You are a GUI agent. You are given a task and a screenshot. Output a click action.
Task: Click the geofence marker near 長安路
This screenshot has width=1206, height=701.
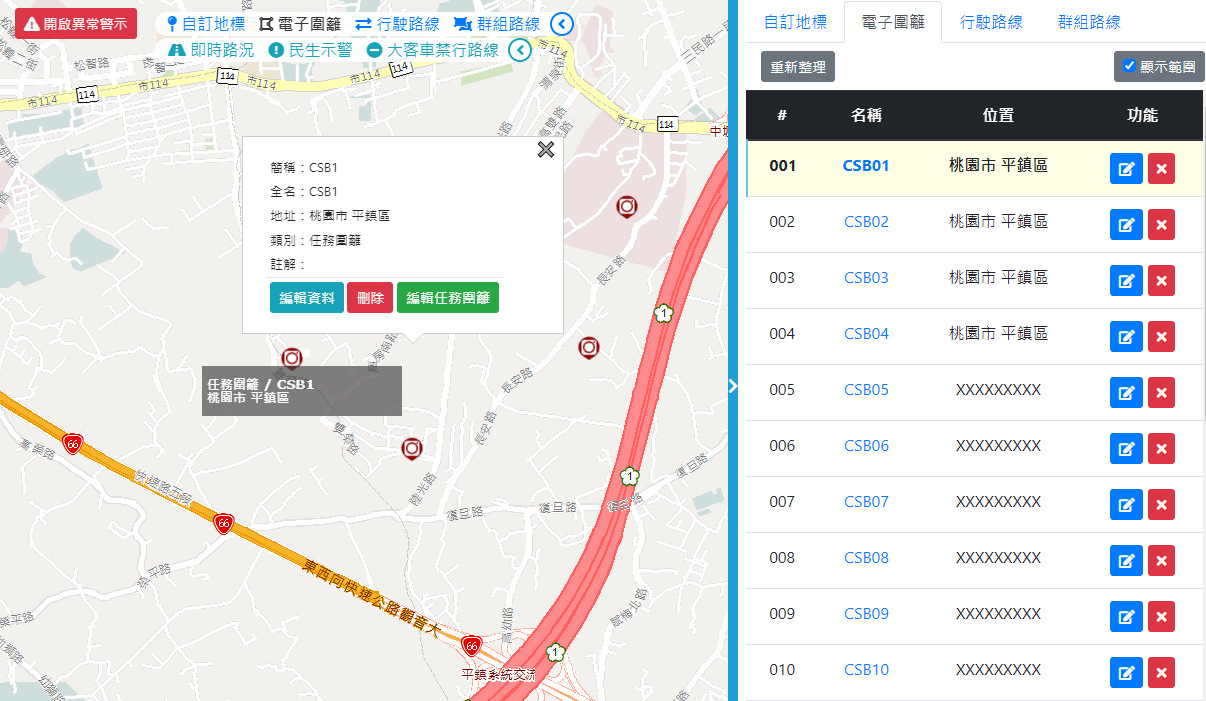pyautogui.click(x=589, y=348)
